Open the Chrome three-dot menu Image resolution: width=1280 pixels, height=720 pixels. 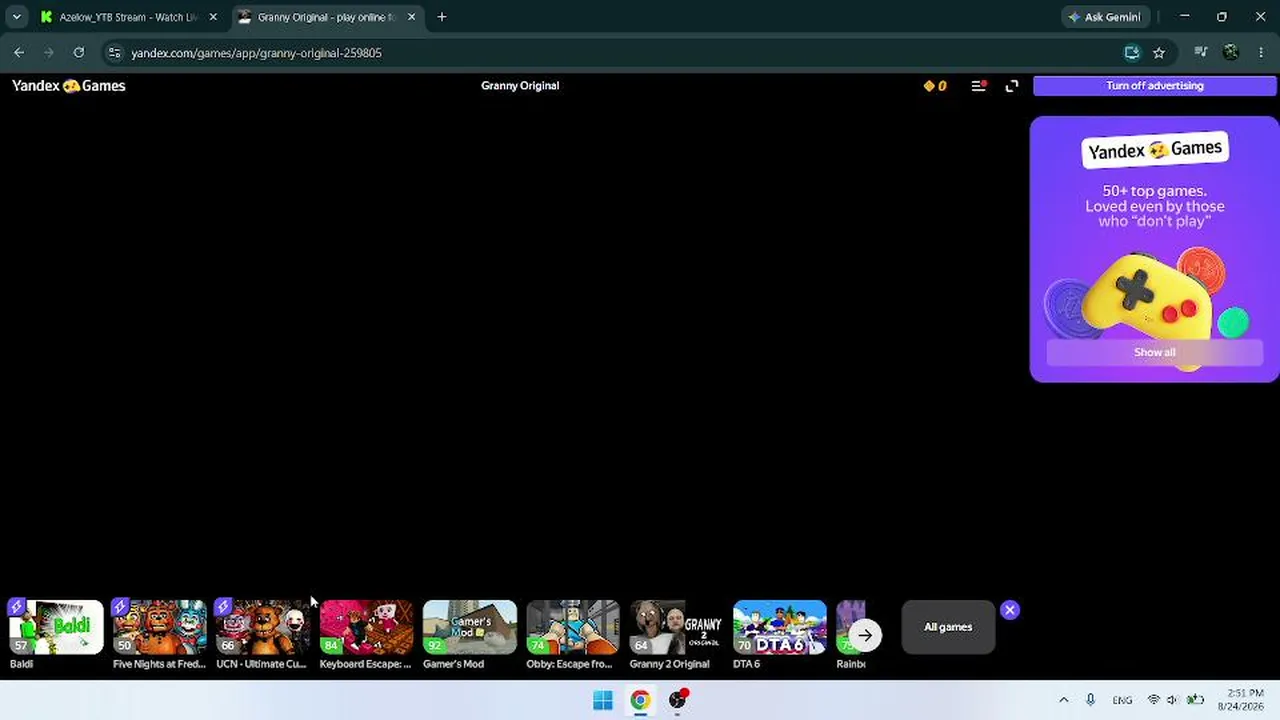1261,53
